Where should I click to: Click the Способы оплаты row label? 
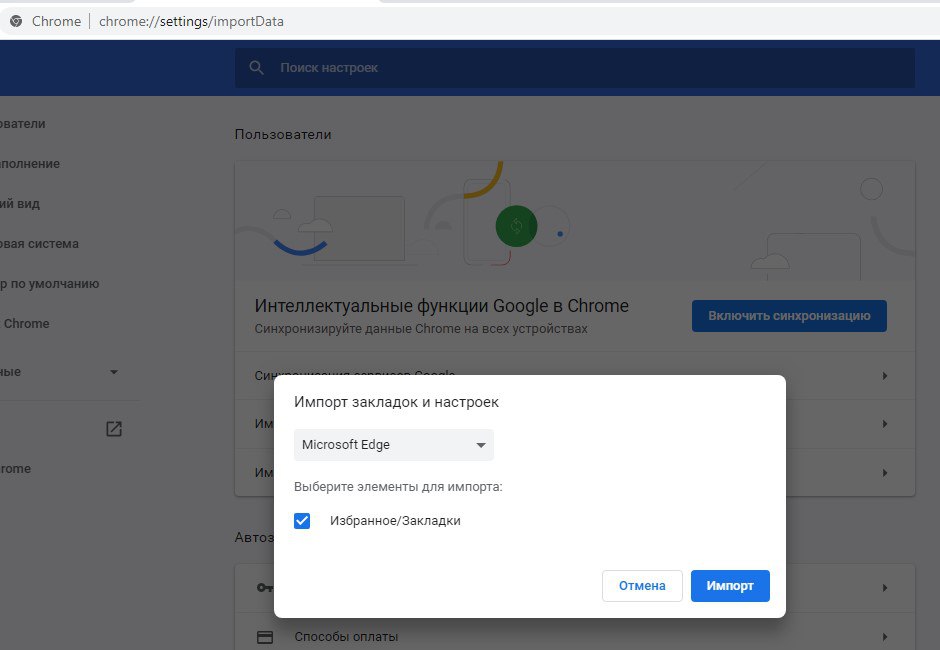(x=346, y=637)
